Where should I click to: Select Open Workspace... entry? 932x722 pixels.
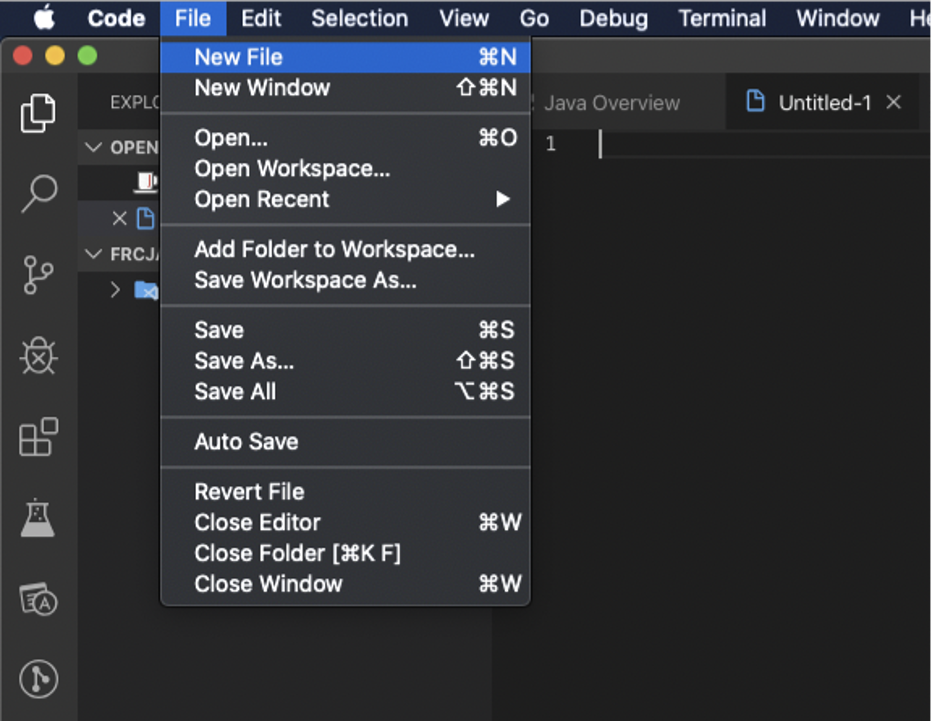(345, 169)
